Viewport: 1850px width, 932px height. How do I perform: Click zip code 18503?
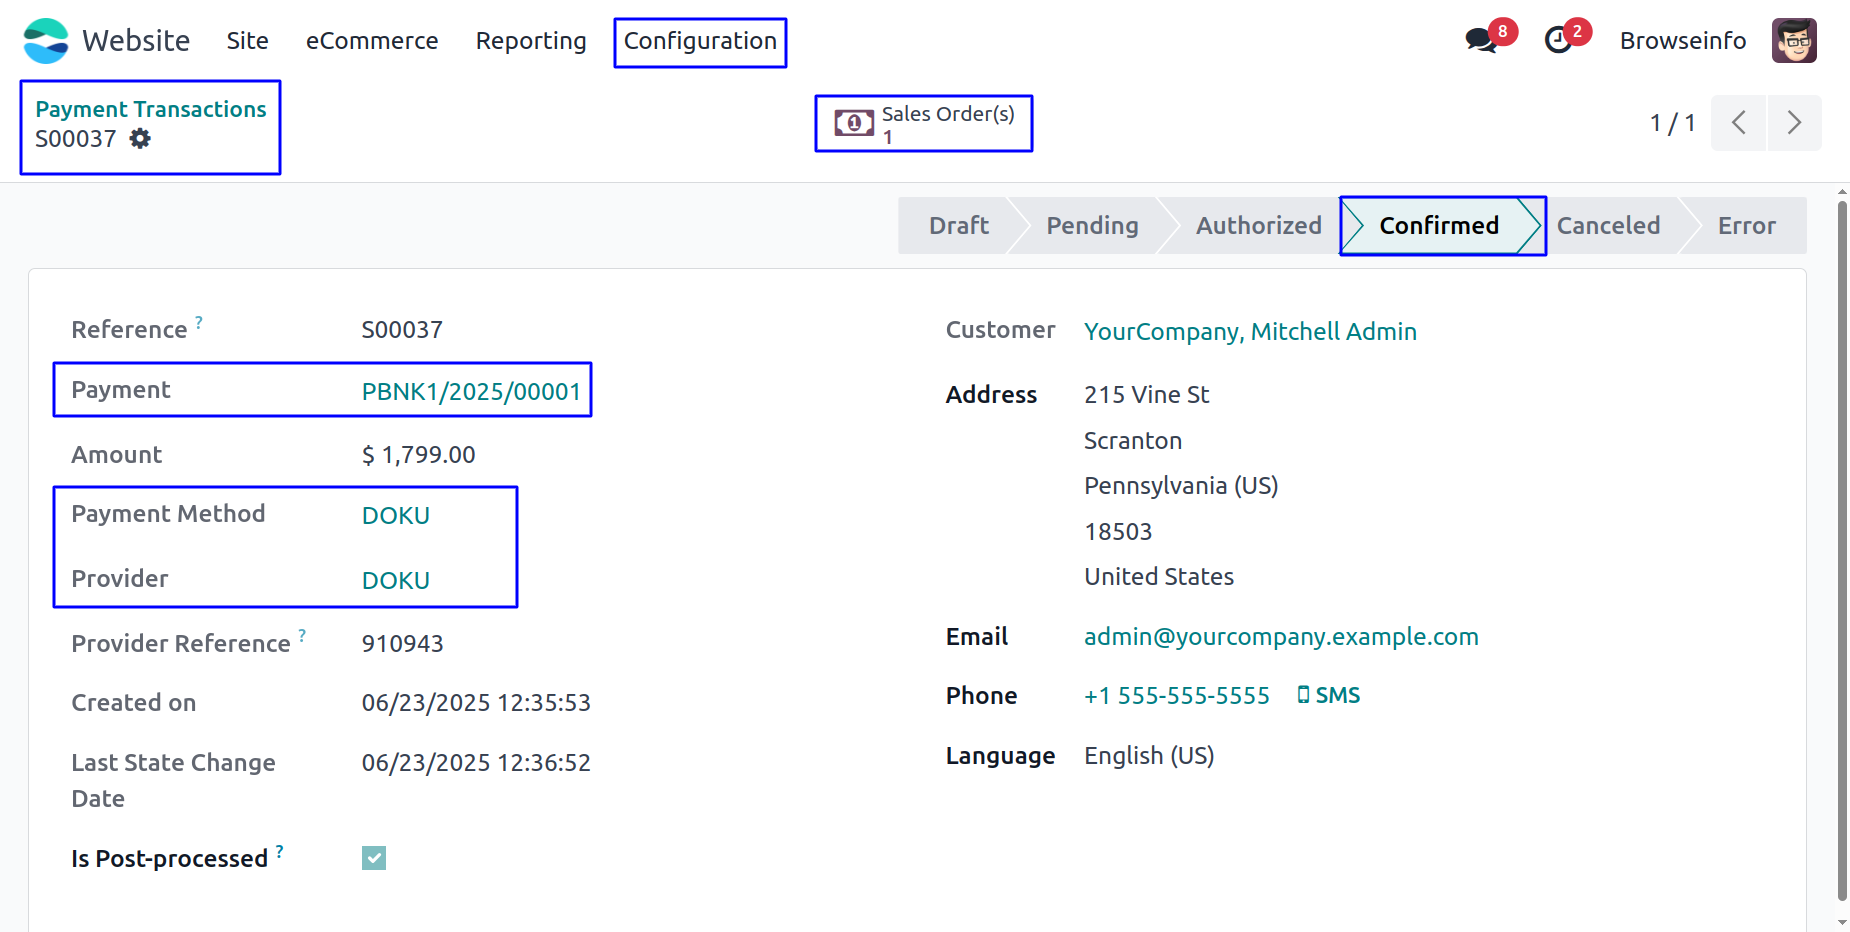pos(1118,532)
